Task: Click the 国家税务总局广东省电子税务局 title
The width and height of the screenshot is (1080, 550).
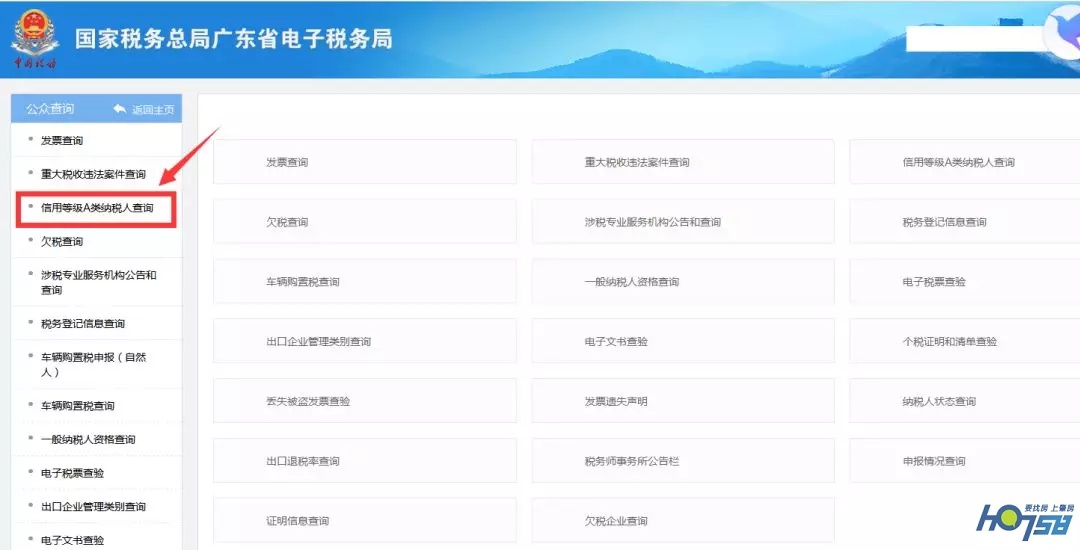Action: [233, 39]
